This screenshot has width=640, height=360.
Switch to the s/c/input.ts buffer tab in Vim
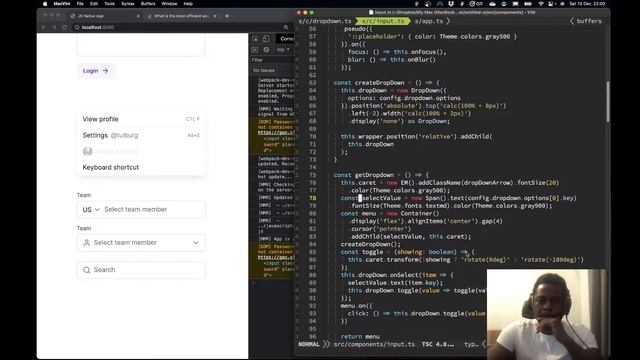click(x=383, y=21)
